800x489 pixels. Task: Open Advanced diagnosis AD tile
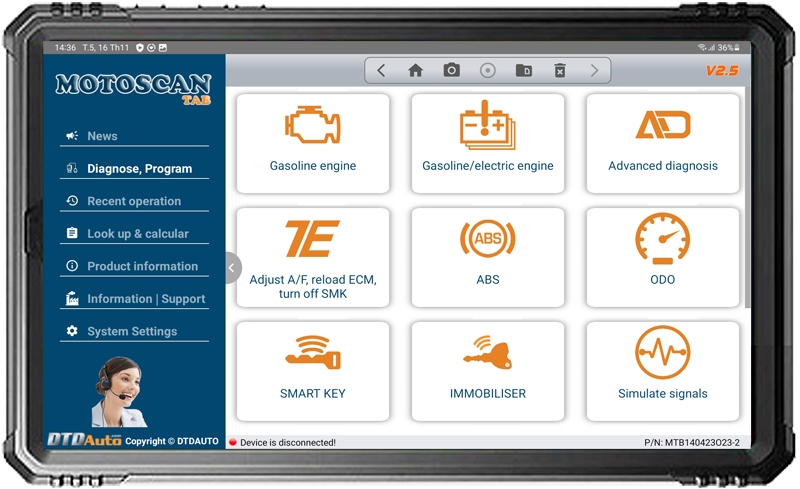click(663, 143)
